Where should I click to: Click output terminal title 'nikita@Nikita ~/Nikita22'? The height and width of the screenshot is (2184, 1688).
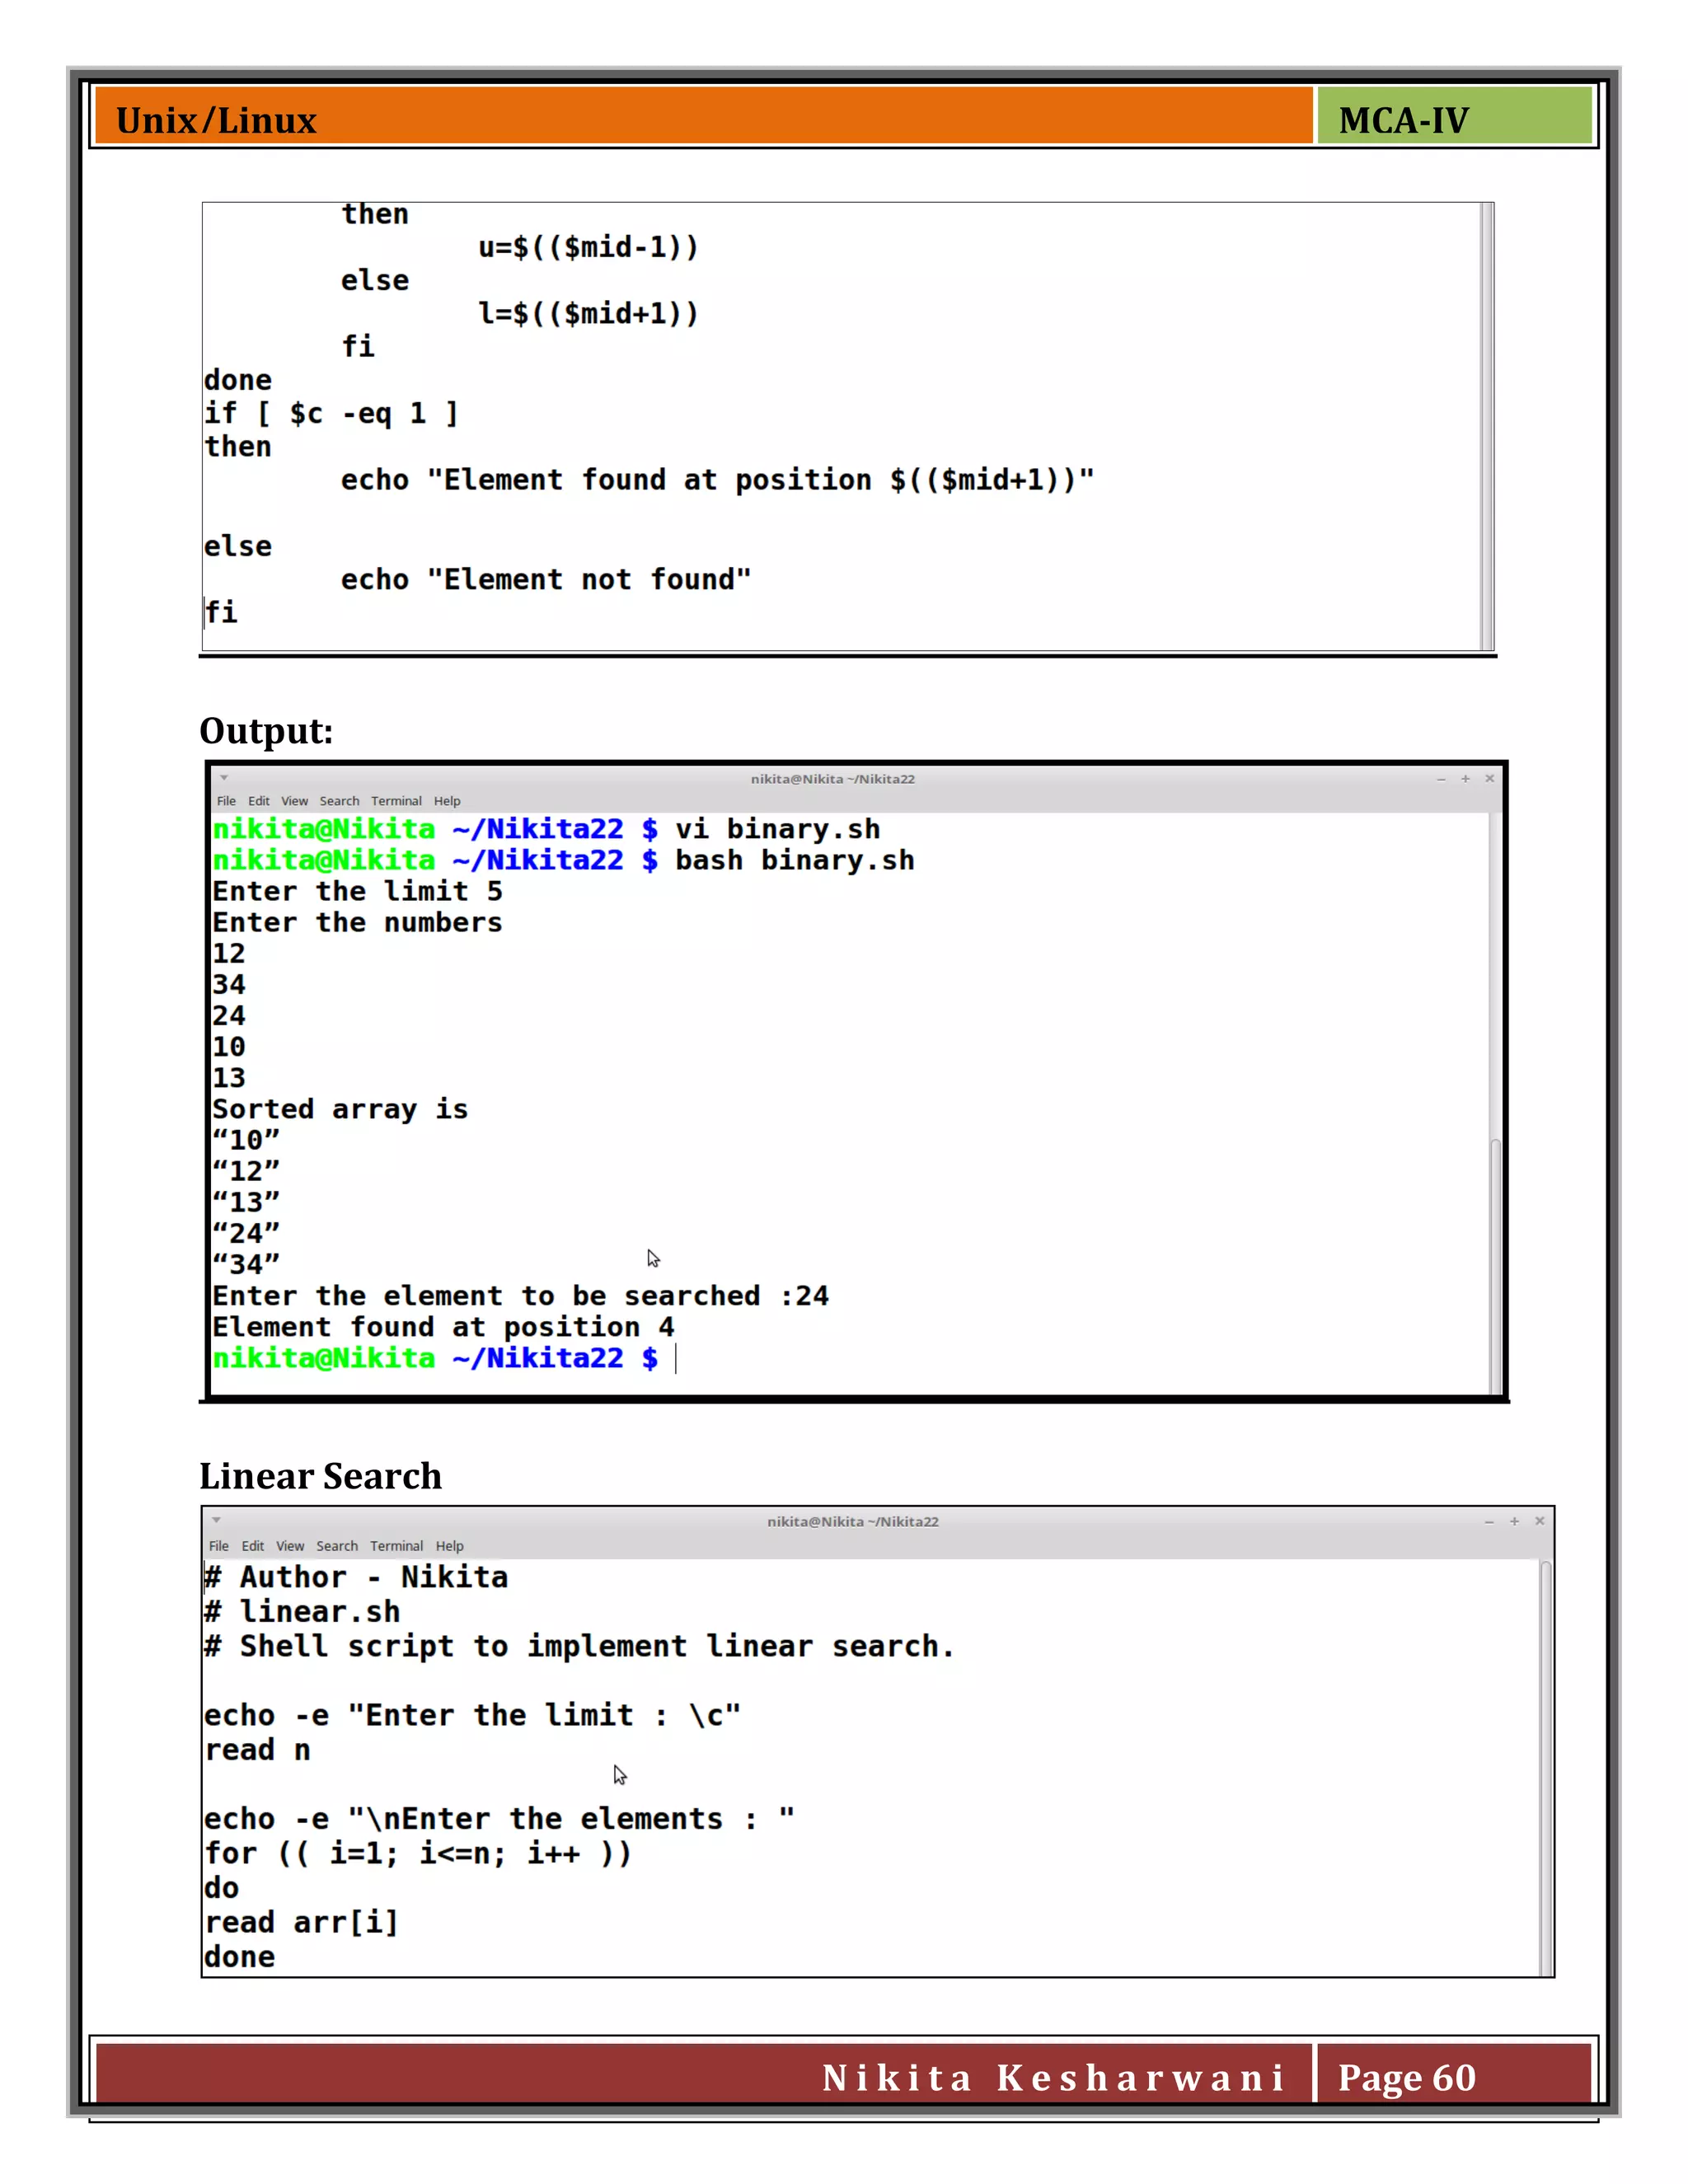(x=832, y=779)
